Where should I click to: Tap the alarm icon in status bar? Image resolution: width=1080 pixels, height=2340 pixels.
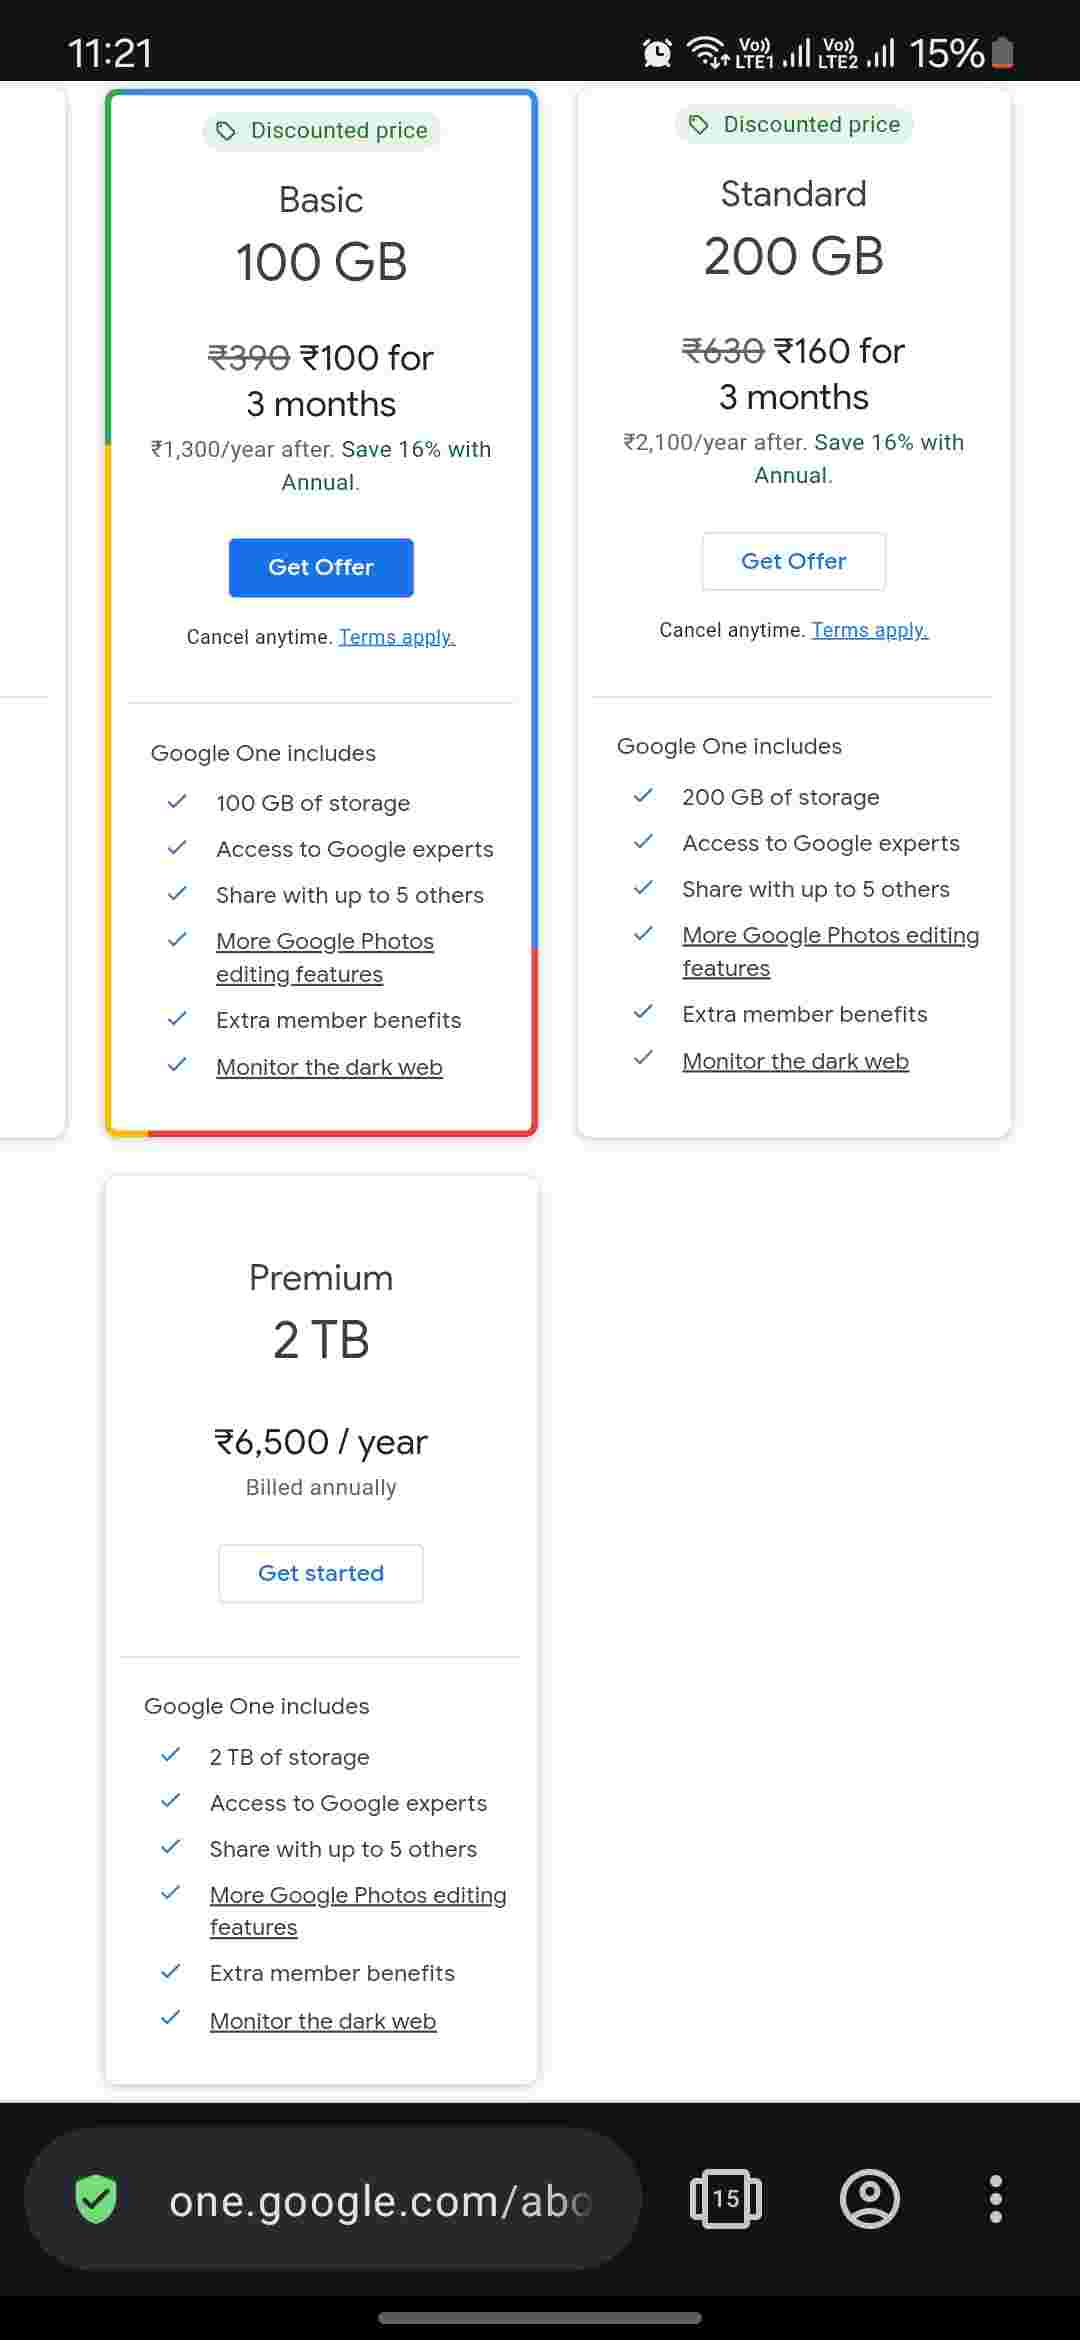click(x=657, y=52)
